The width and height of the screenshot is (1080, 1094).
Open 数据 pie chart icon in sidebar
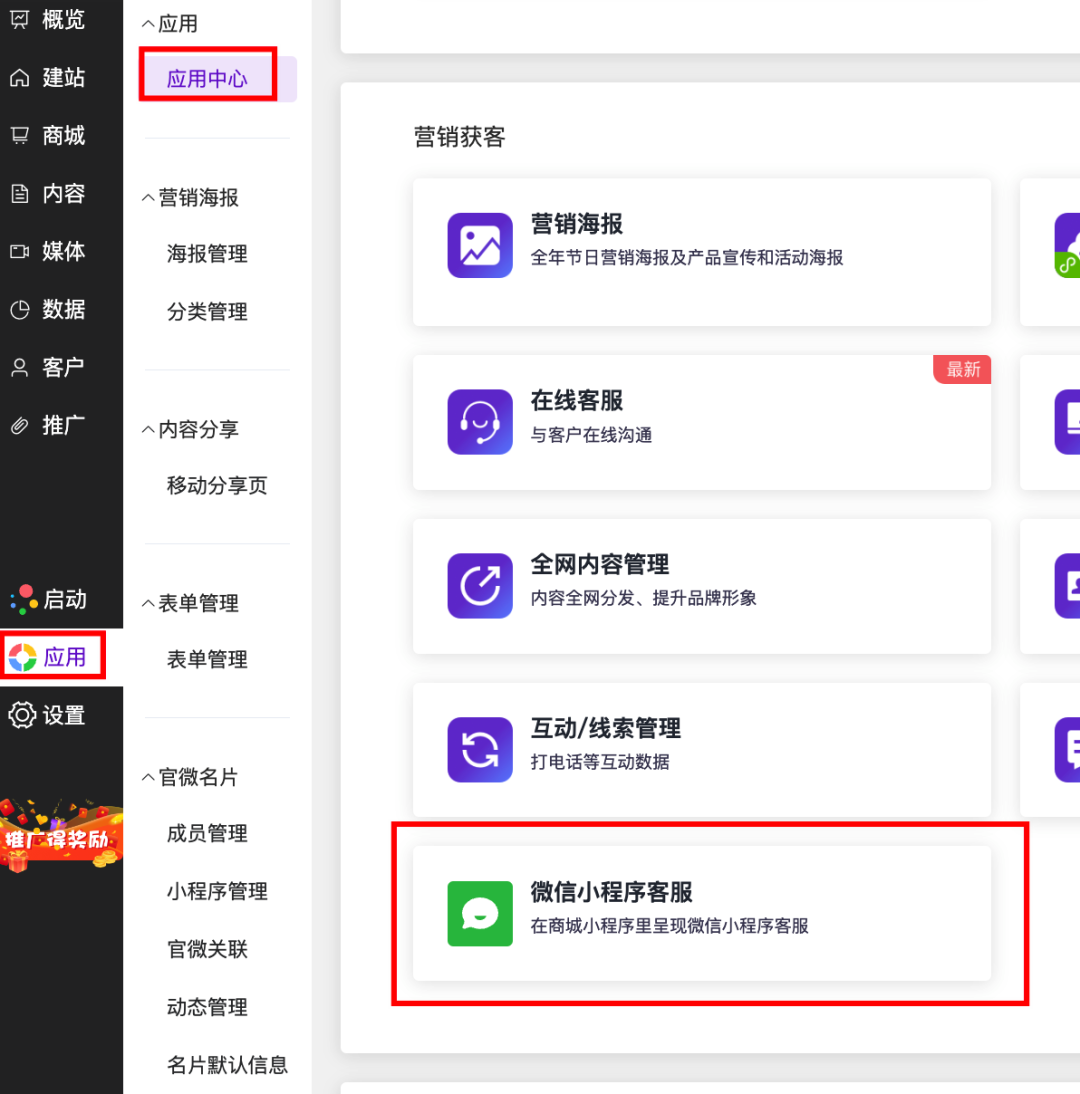click(20, 310)
